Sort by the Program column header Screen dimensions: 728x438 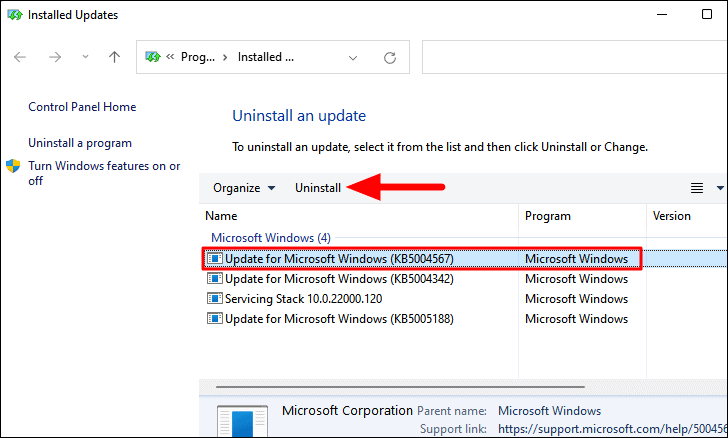(x=547, y=216)
